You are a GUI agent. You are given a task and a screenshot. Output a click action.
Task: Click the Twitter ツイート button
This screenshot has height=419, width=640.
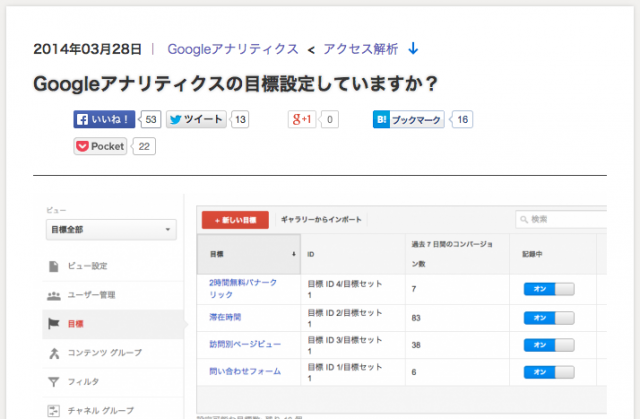click(x=196, y=119)
